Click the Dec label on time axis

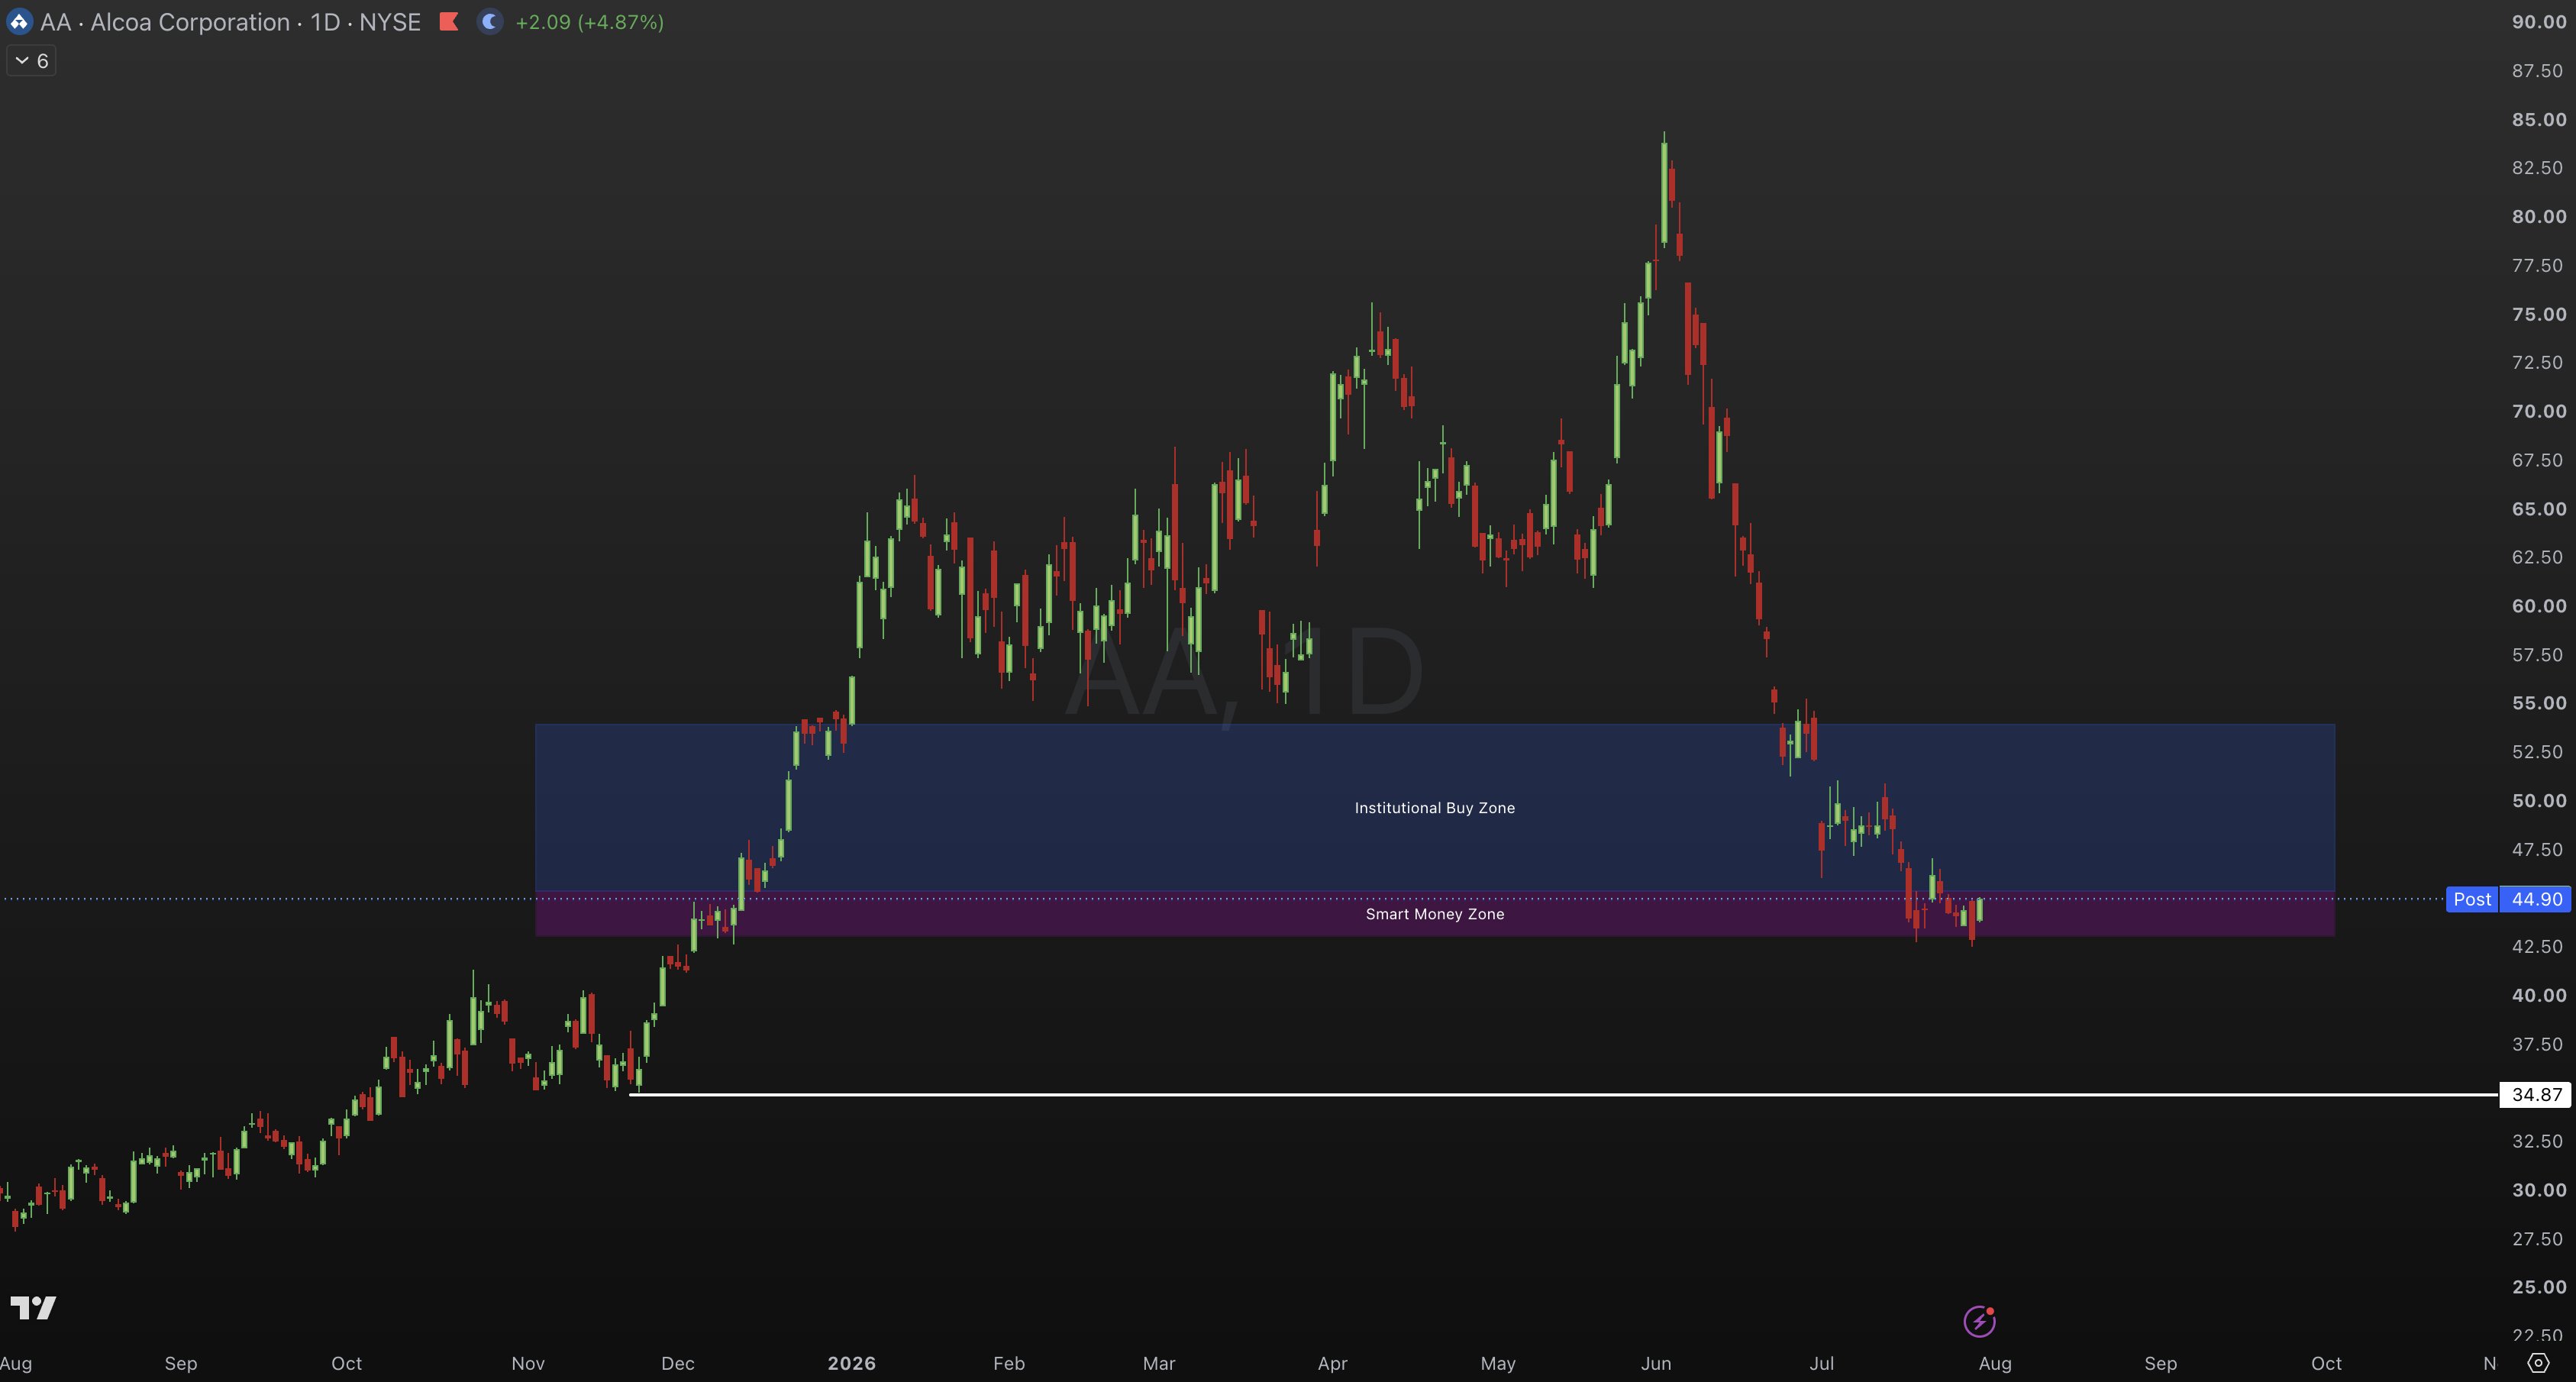click(677, 1363)
